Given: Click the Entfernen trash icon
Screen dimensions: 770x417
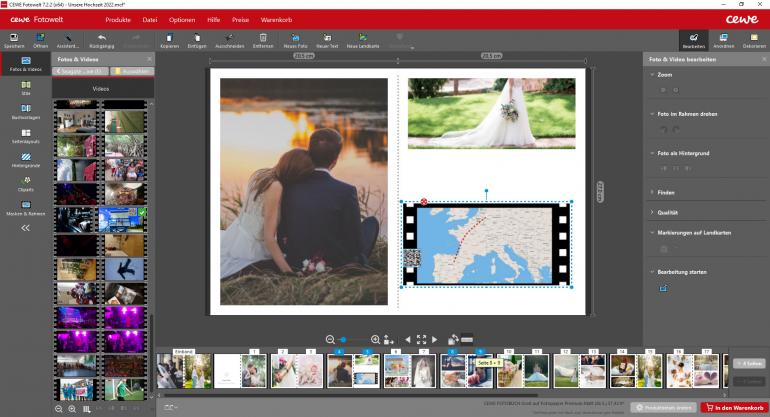Looking at the screenshot, I should pos(263,40).
